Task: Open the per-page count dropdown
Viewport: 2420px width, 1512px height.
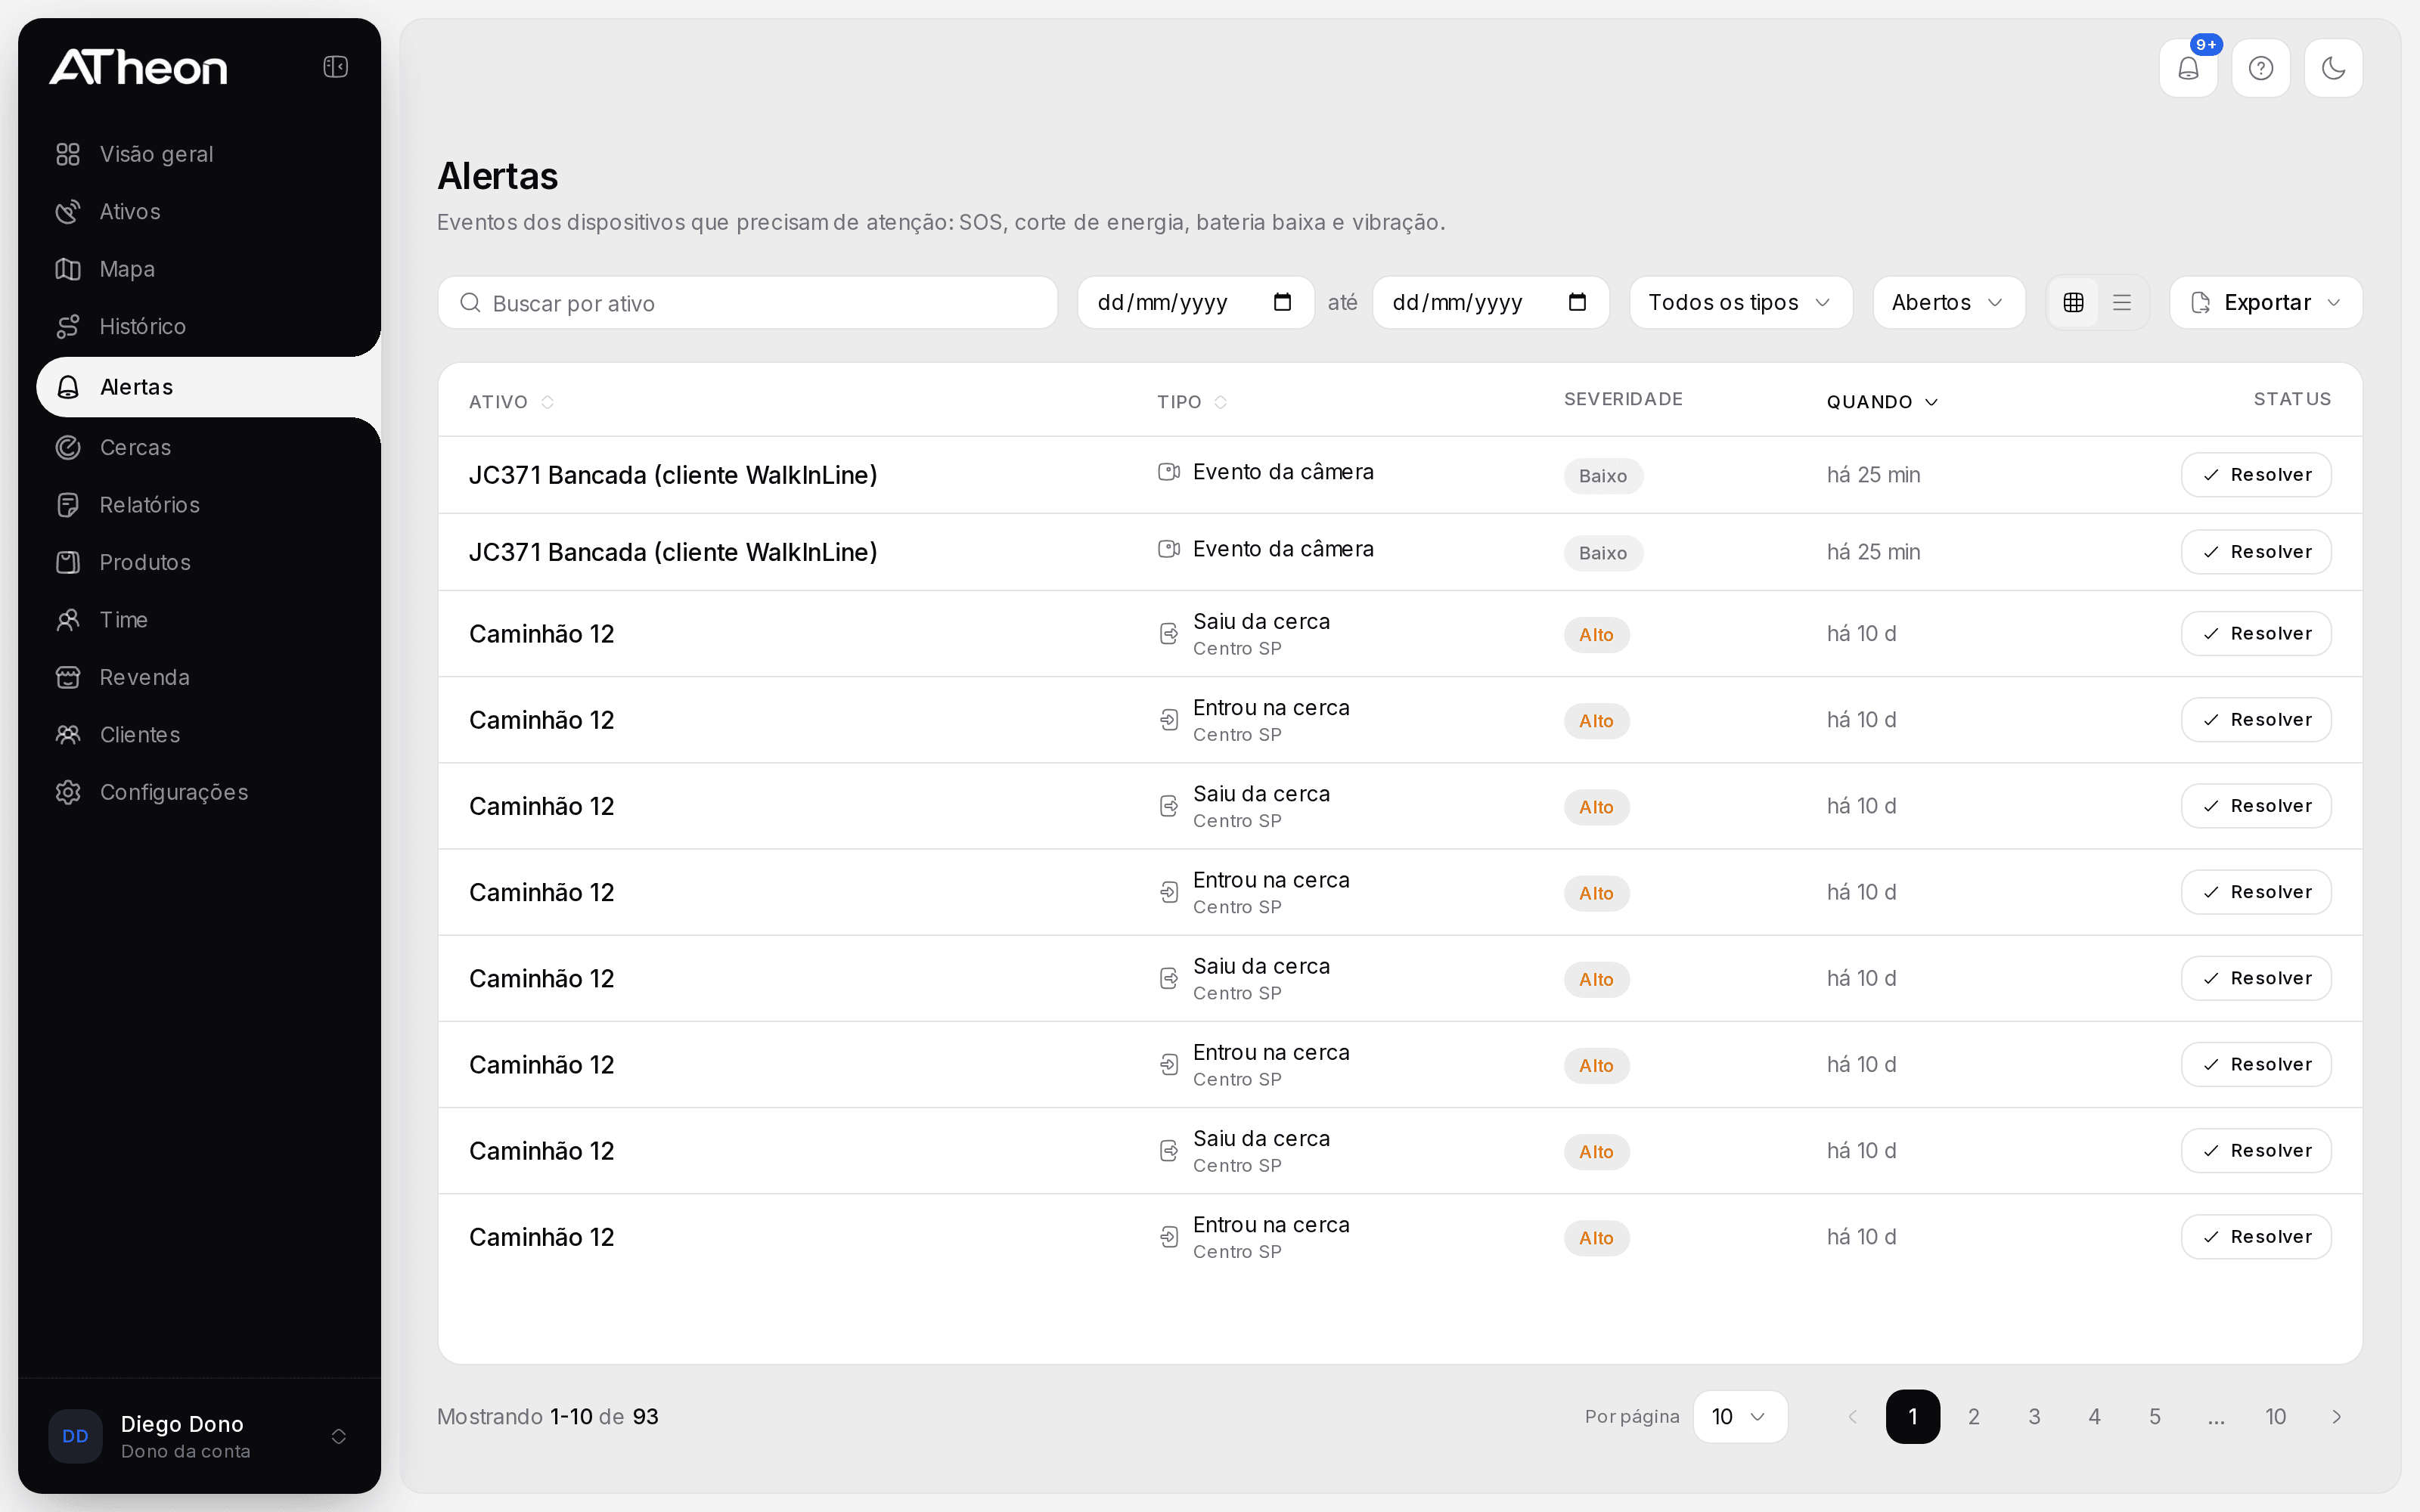Action: click(1740, 1416)
